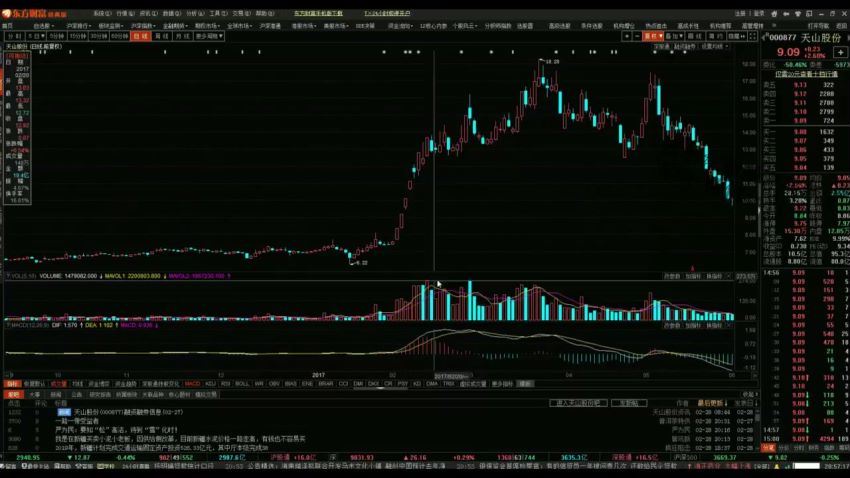Open post 一起一带空运者
Viewport: 850px width, 478px height.
pyautogui.click(x=77, y=421)
